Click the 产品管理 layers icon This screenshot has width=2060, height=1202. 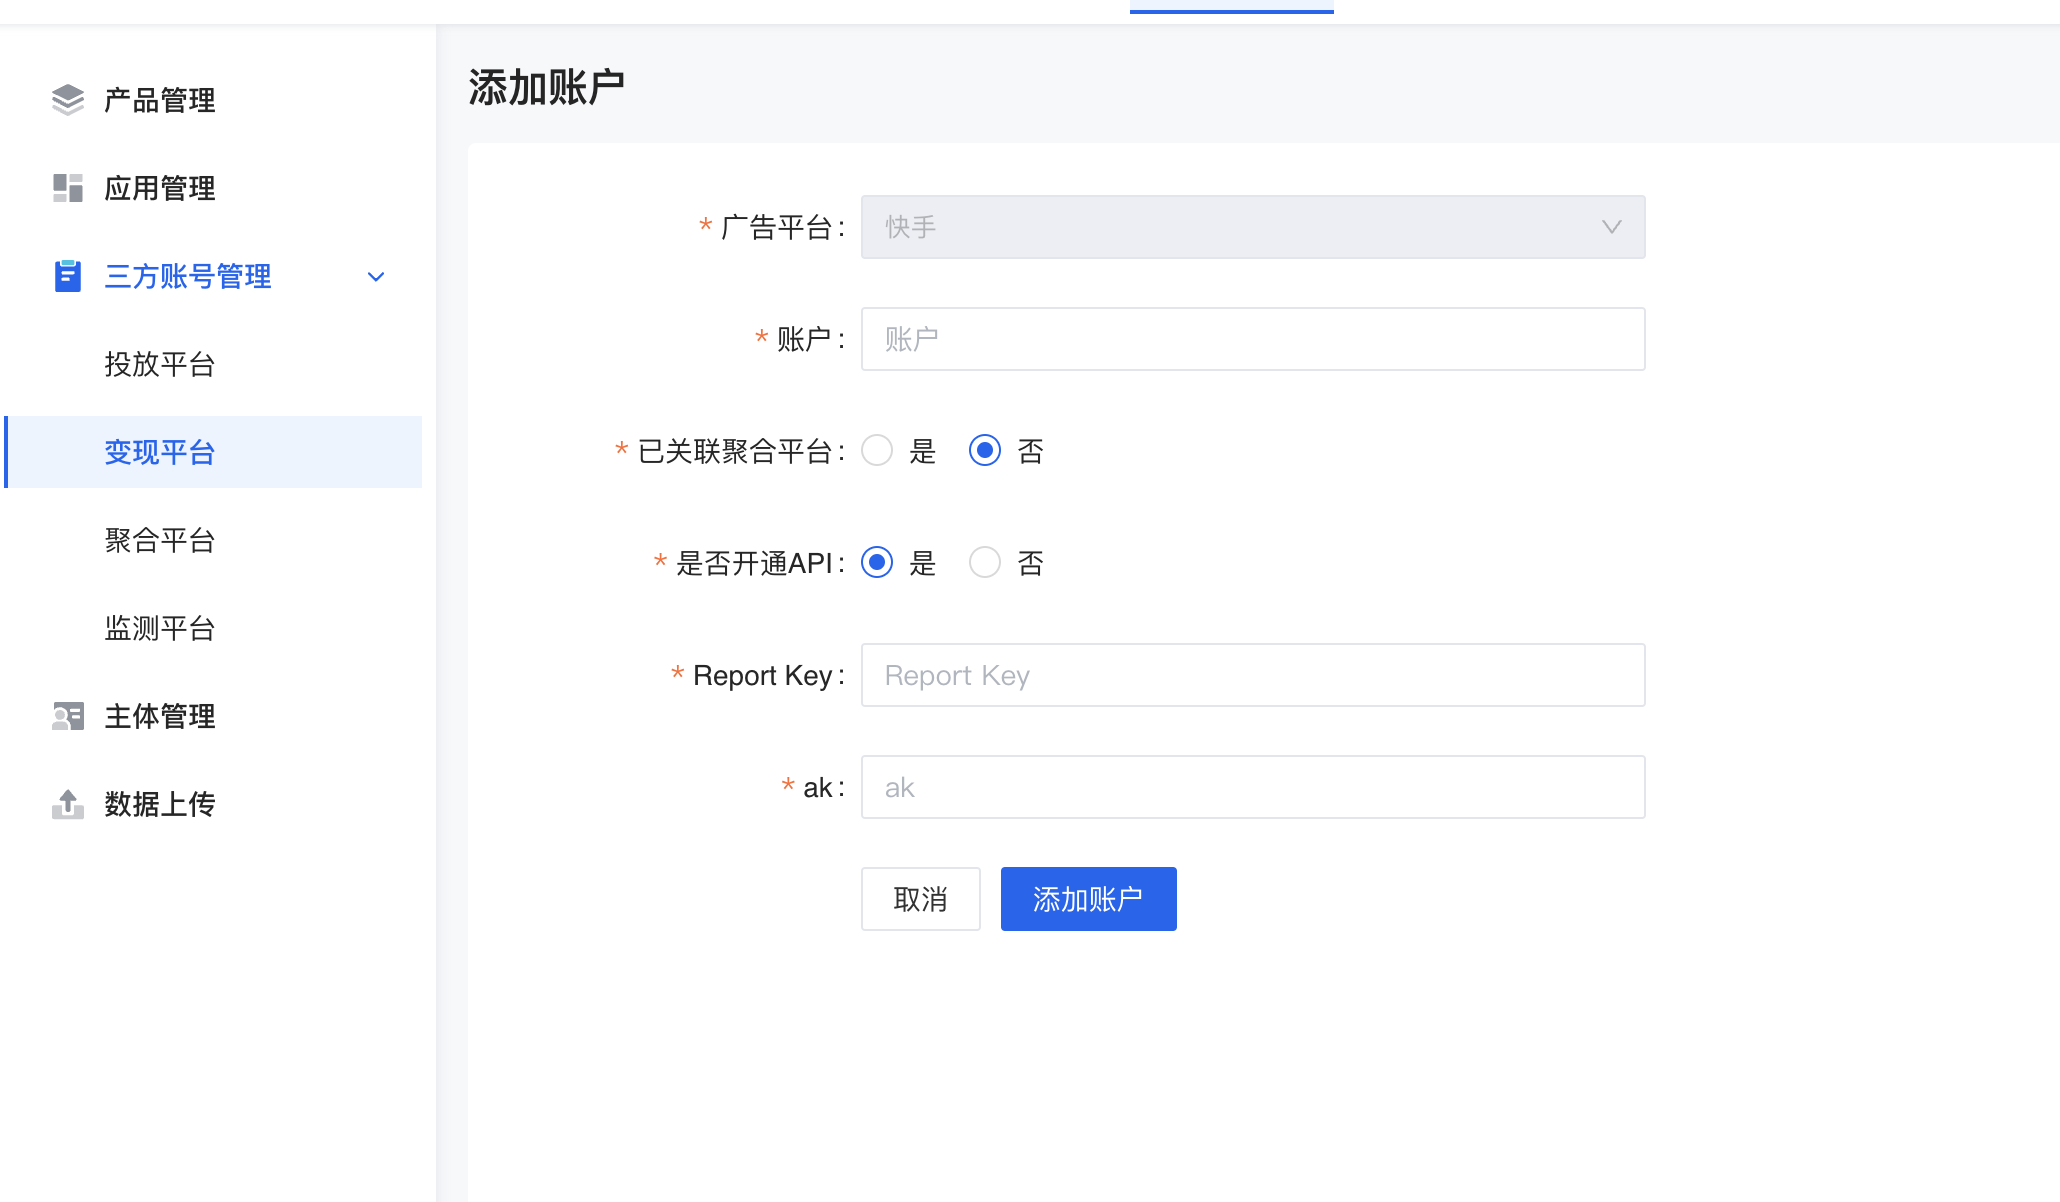coord(68,100)
